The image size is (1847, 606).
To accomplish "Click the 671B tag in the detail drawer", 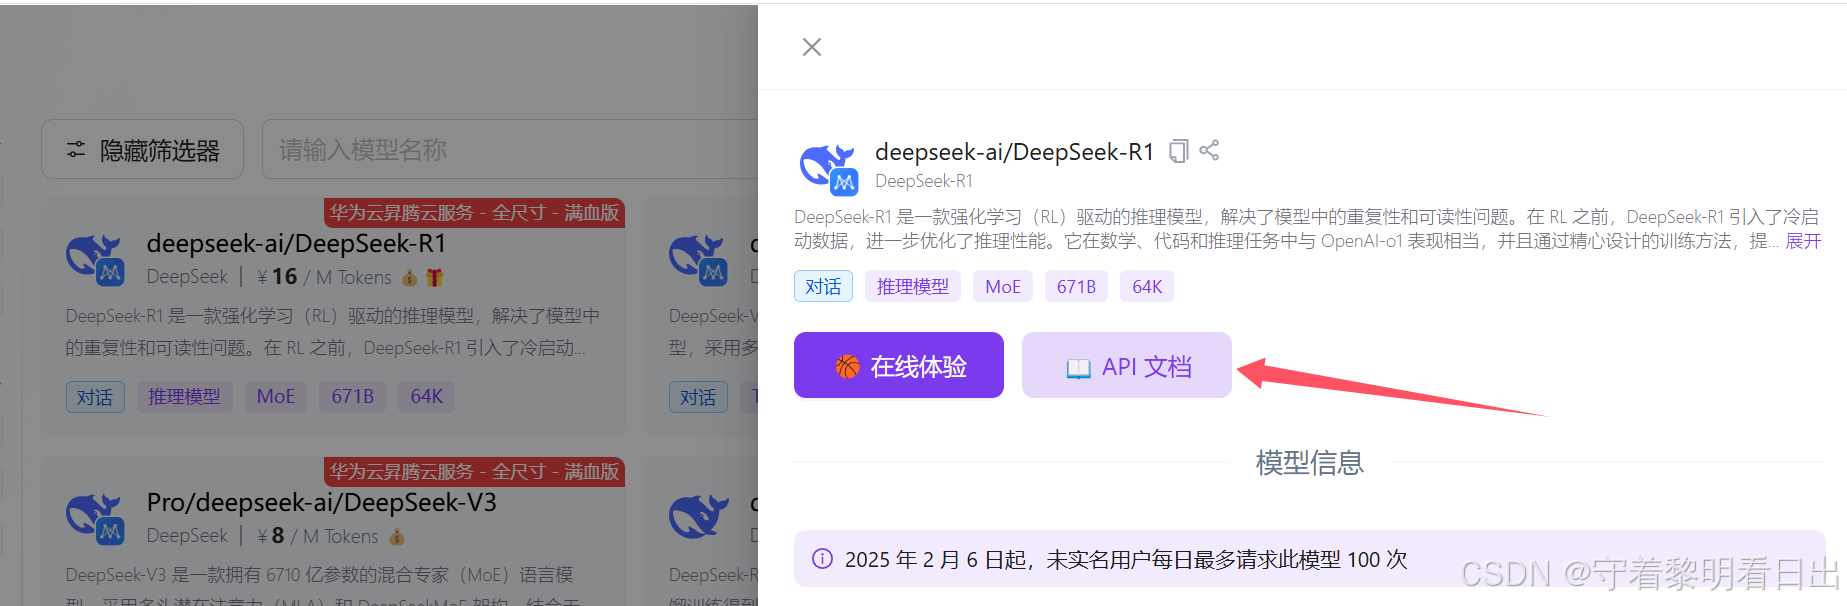I will point(1076,287).
